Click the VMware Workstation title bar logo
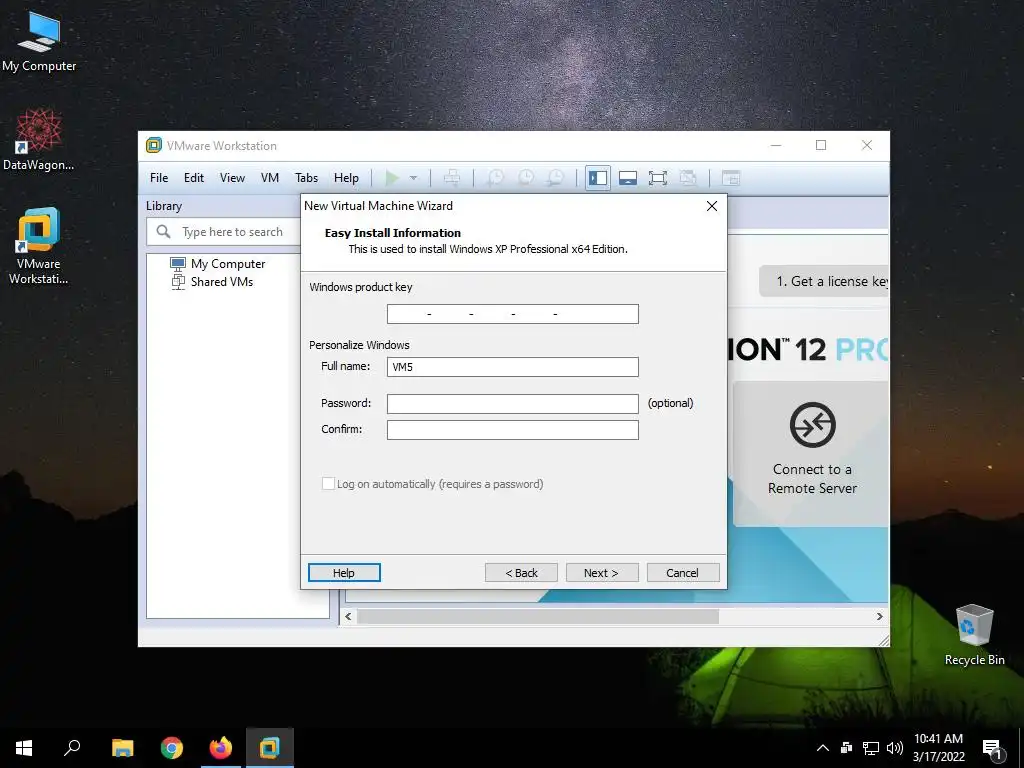 [x=154, y=145]
